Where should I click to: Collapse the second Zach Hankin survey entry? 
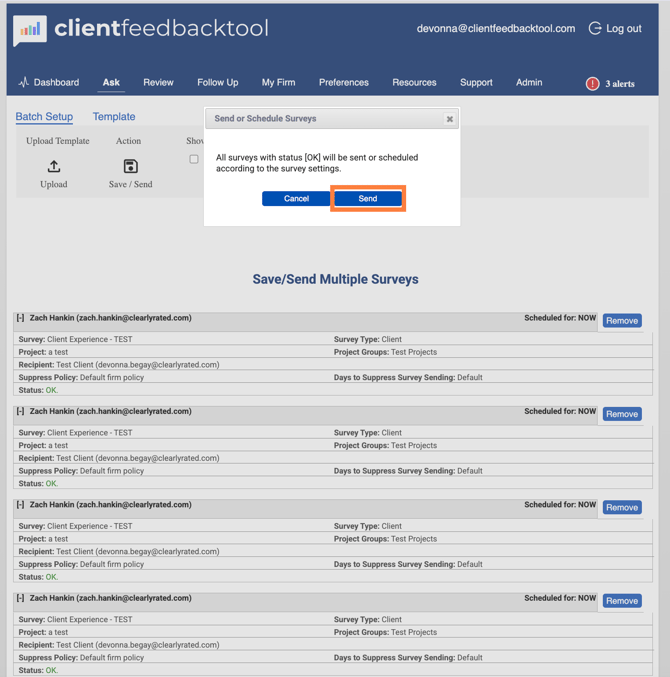[x=20, y=411]
